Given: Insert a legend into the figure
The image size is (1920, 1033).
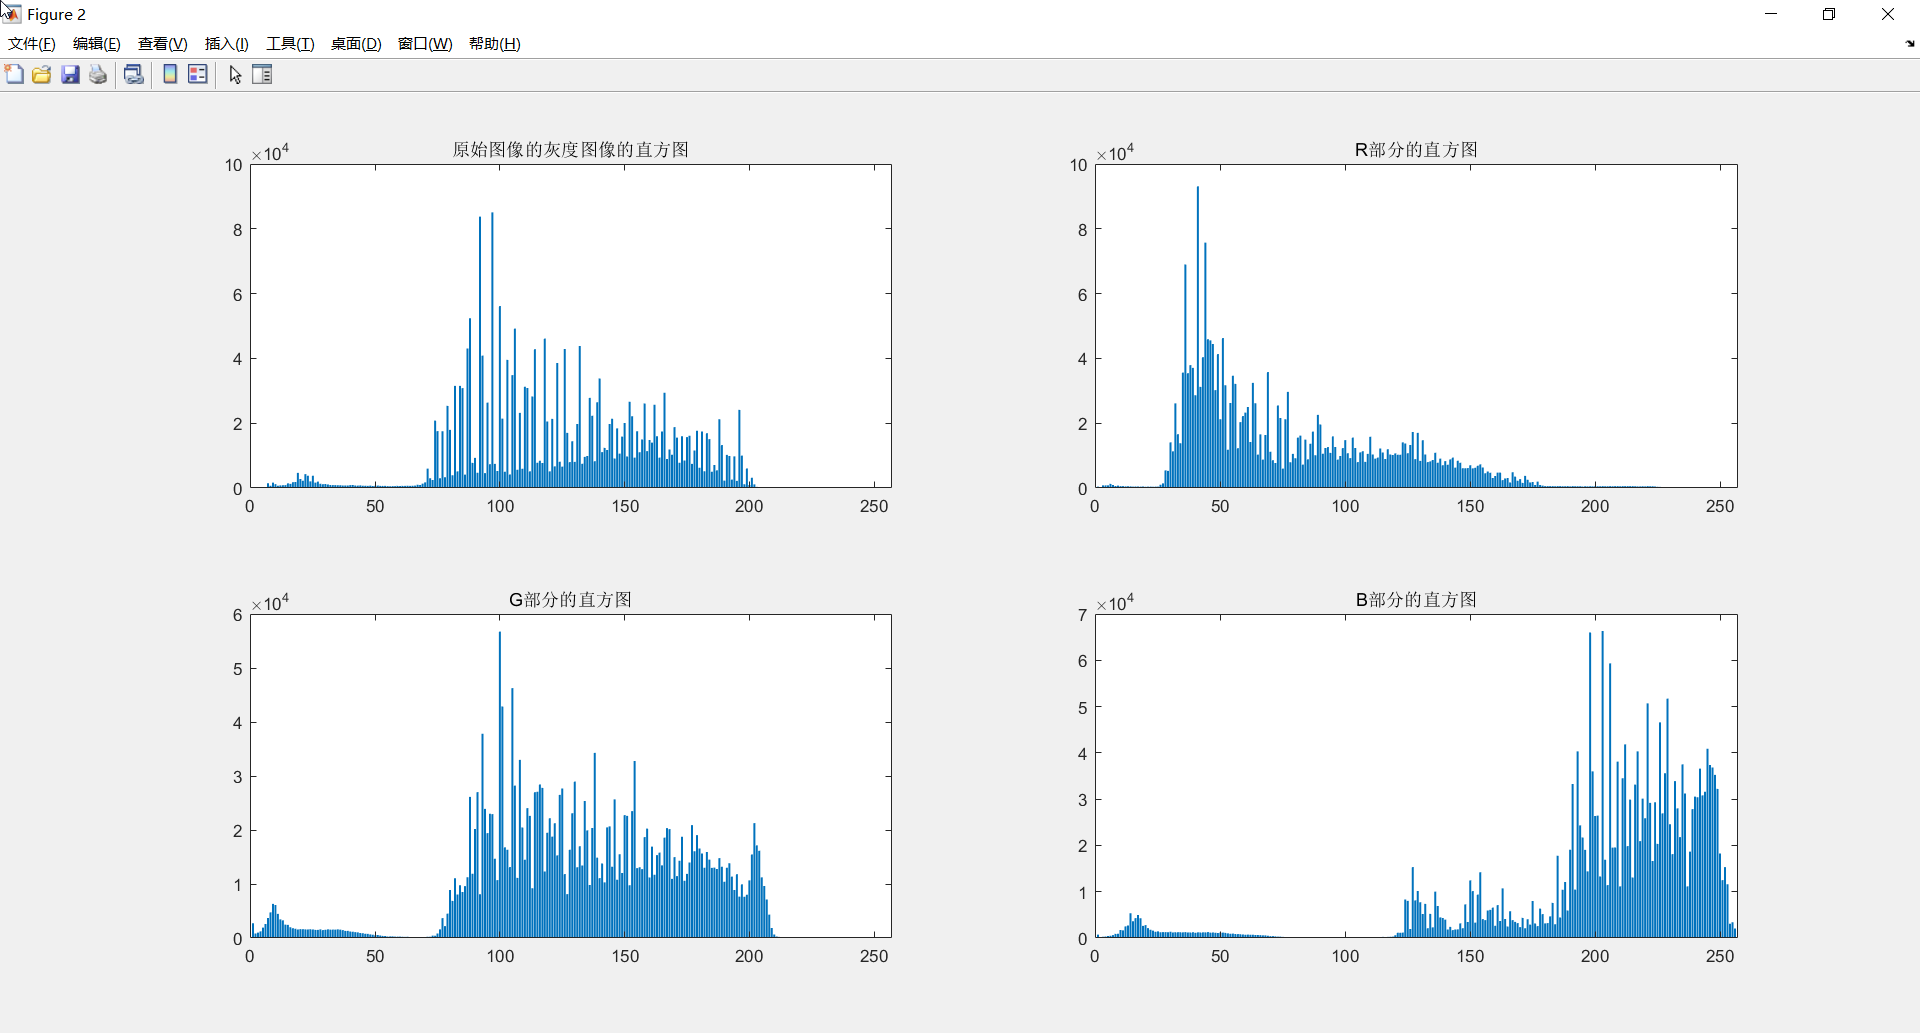Looking at the screenshot, I should pos(197,74).
